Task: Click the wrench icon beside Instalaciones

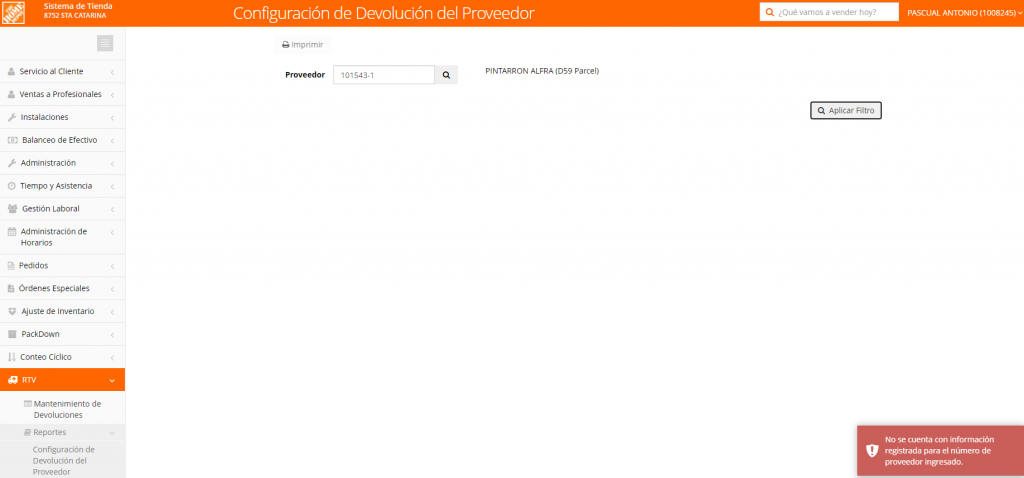Action: (11, 117)
